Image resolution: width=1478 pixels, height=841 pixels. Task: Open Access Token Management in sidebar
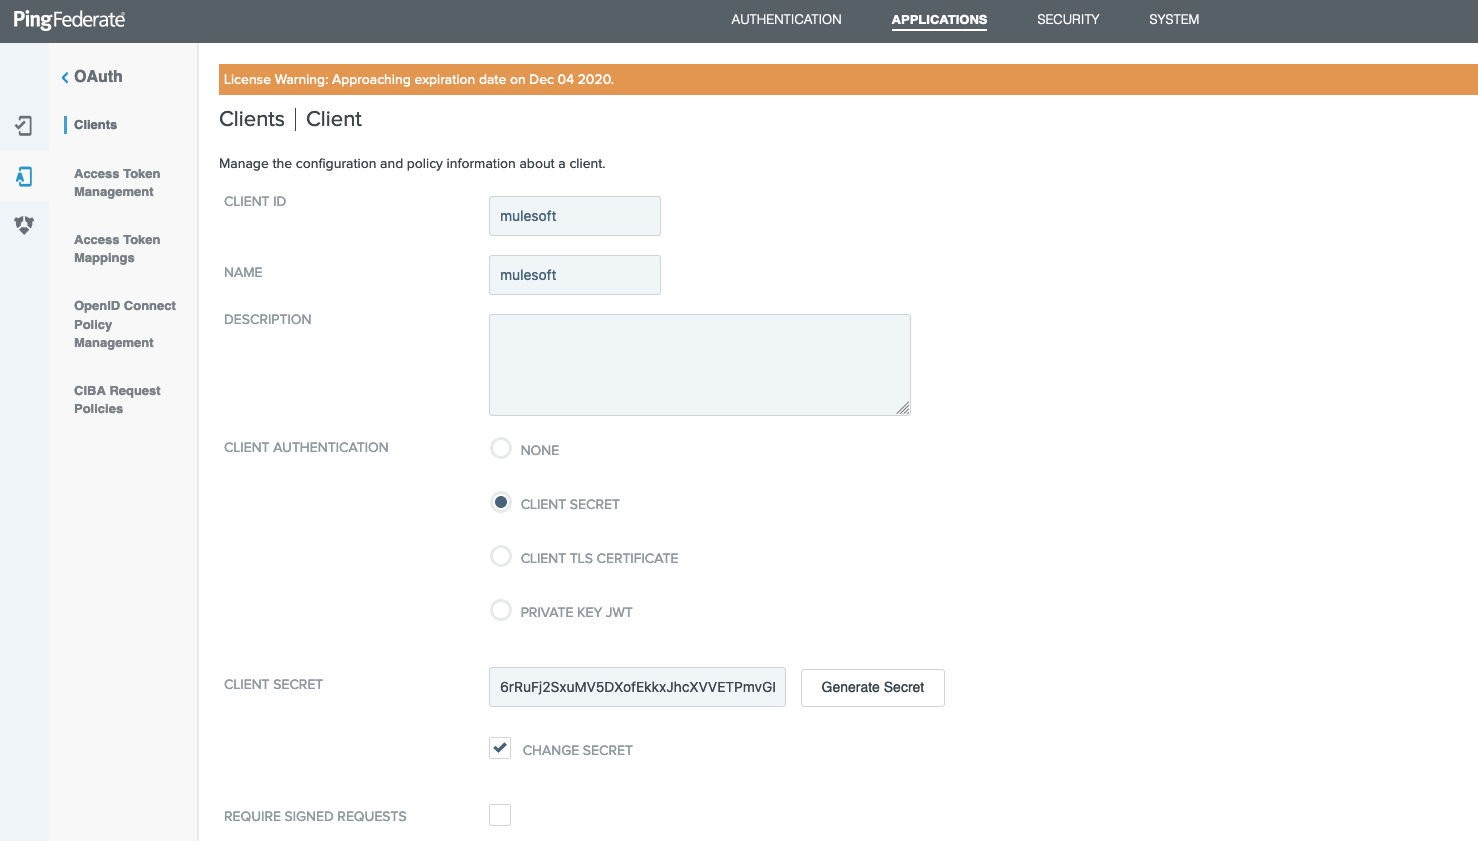coord(117,183)
